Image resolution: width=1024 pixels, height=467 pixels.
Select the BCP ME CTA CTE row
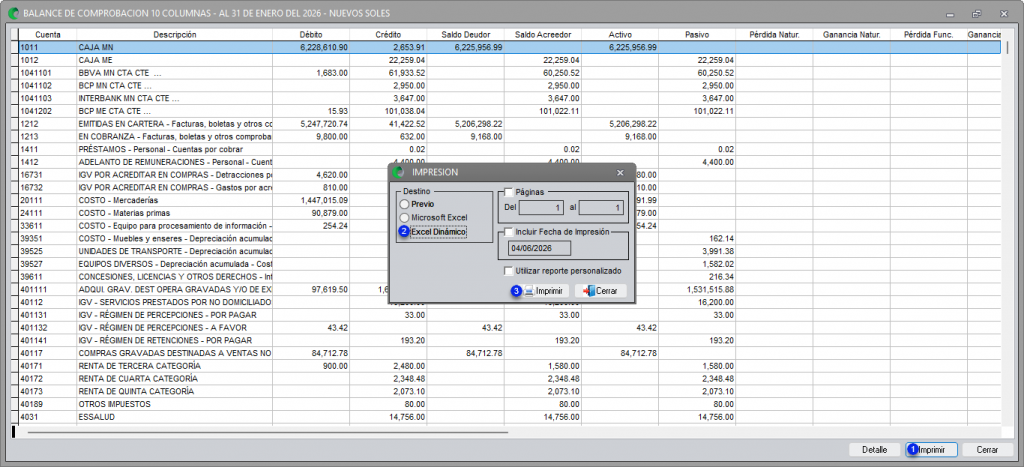(509, 111)
